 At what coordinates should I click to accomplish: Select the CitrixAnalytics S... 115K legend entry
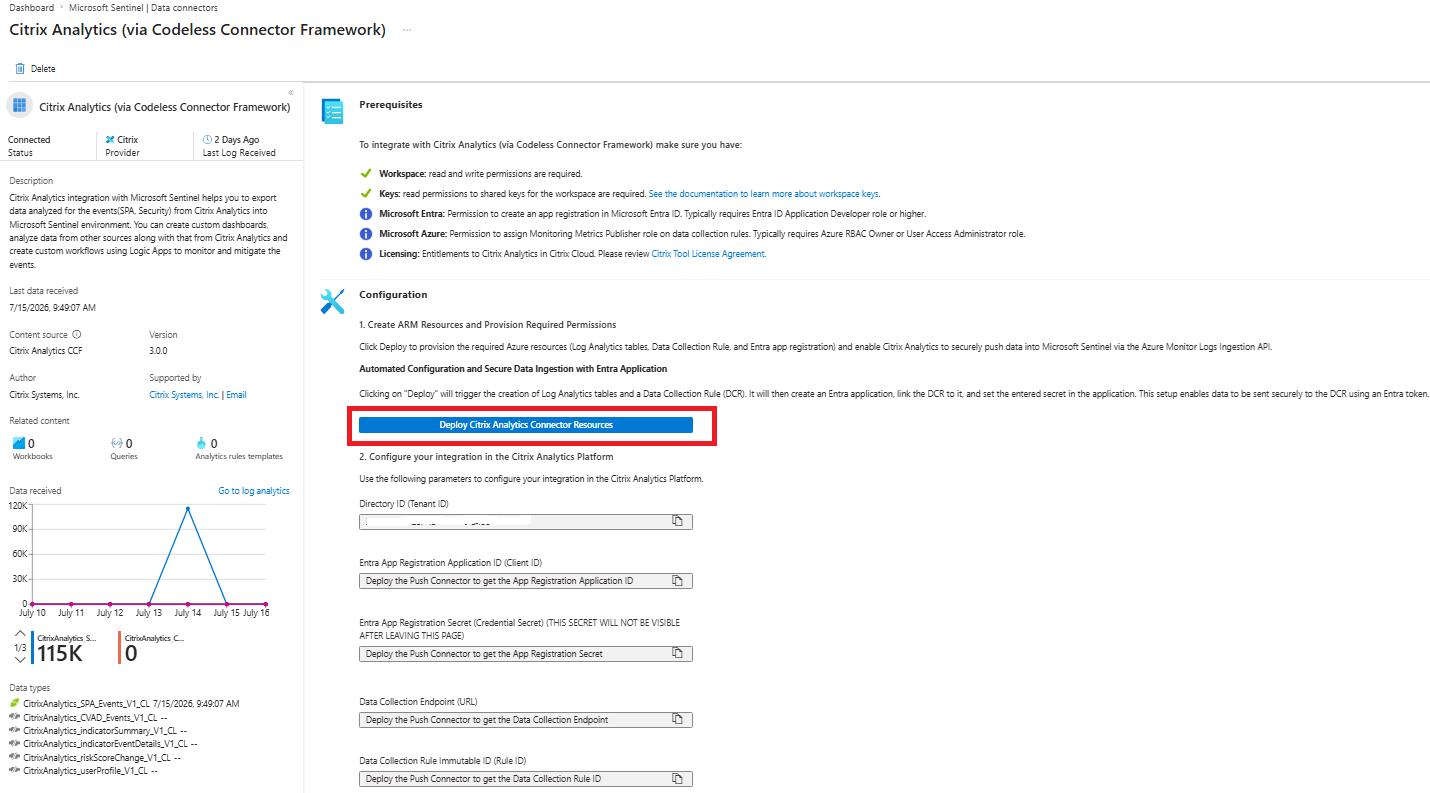tap(66, 648)
